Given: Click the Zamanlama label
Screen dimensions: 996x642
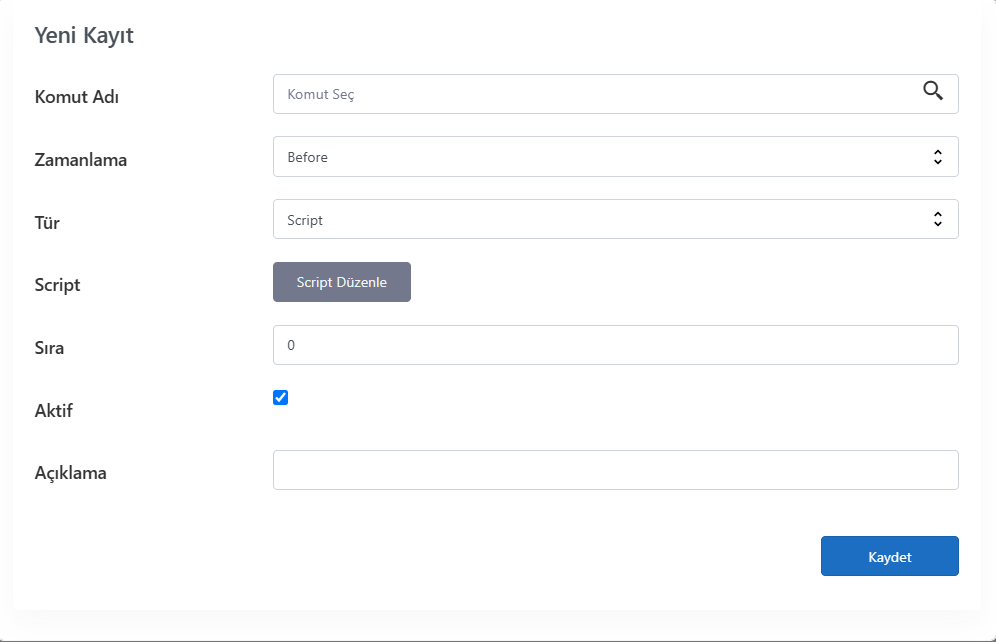Looking at the screenshot, I should click(81, 159).
